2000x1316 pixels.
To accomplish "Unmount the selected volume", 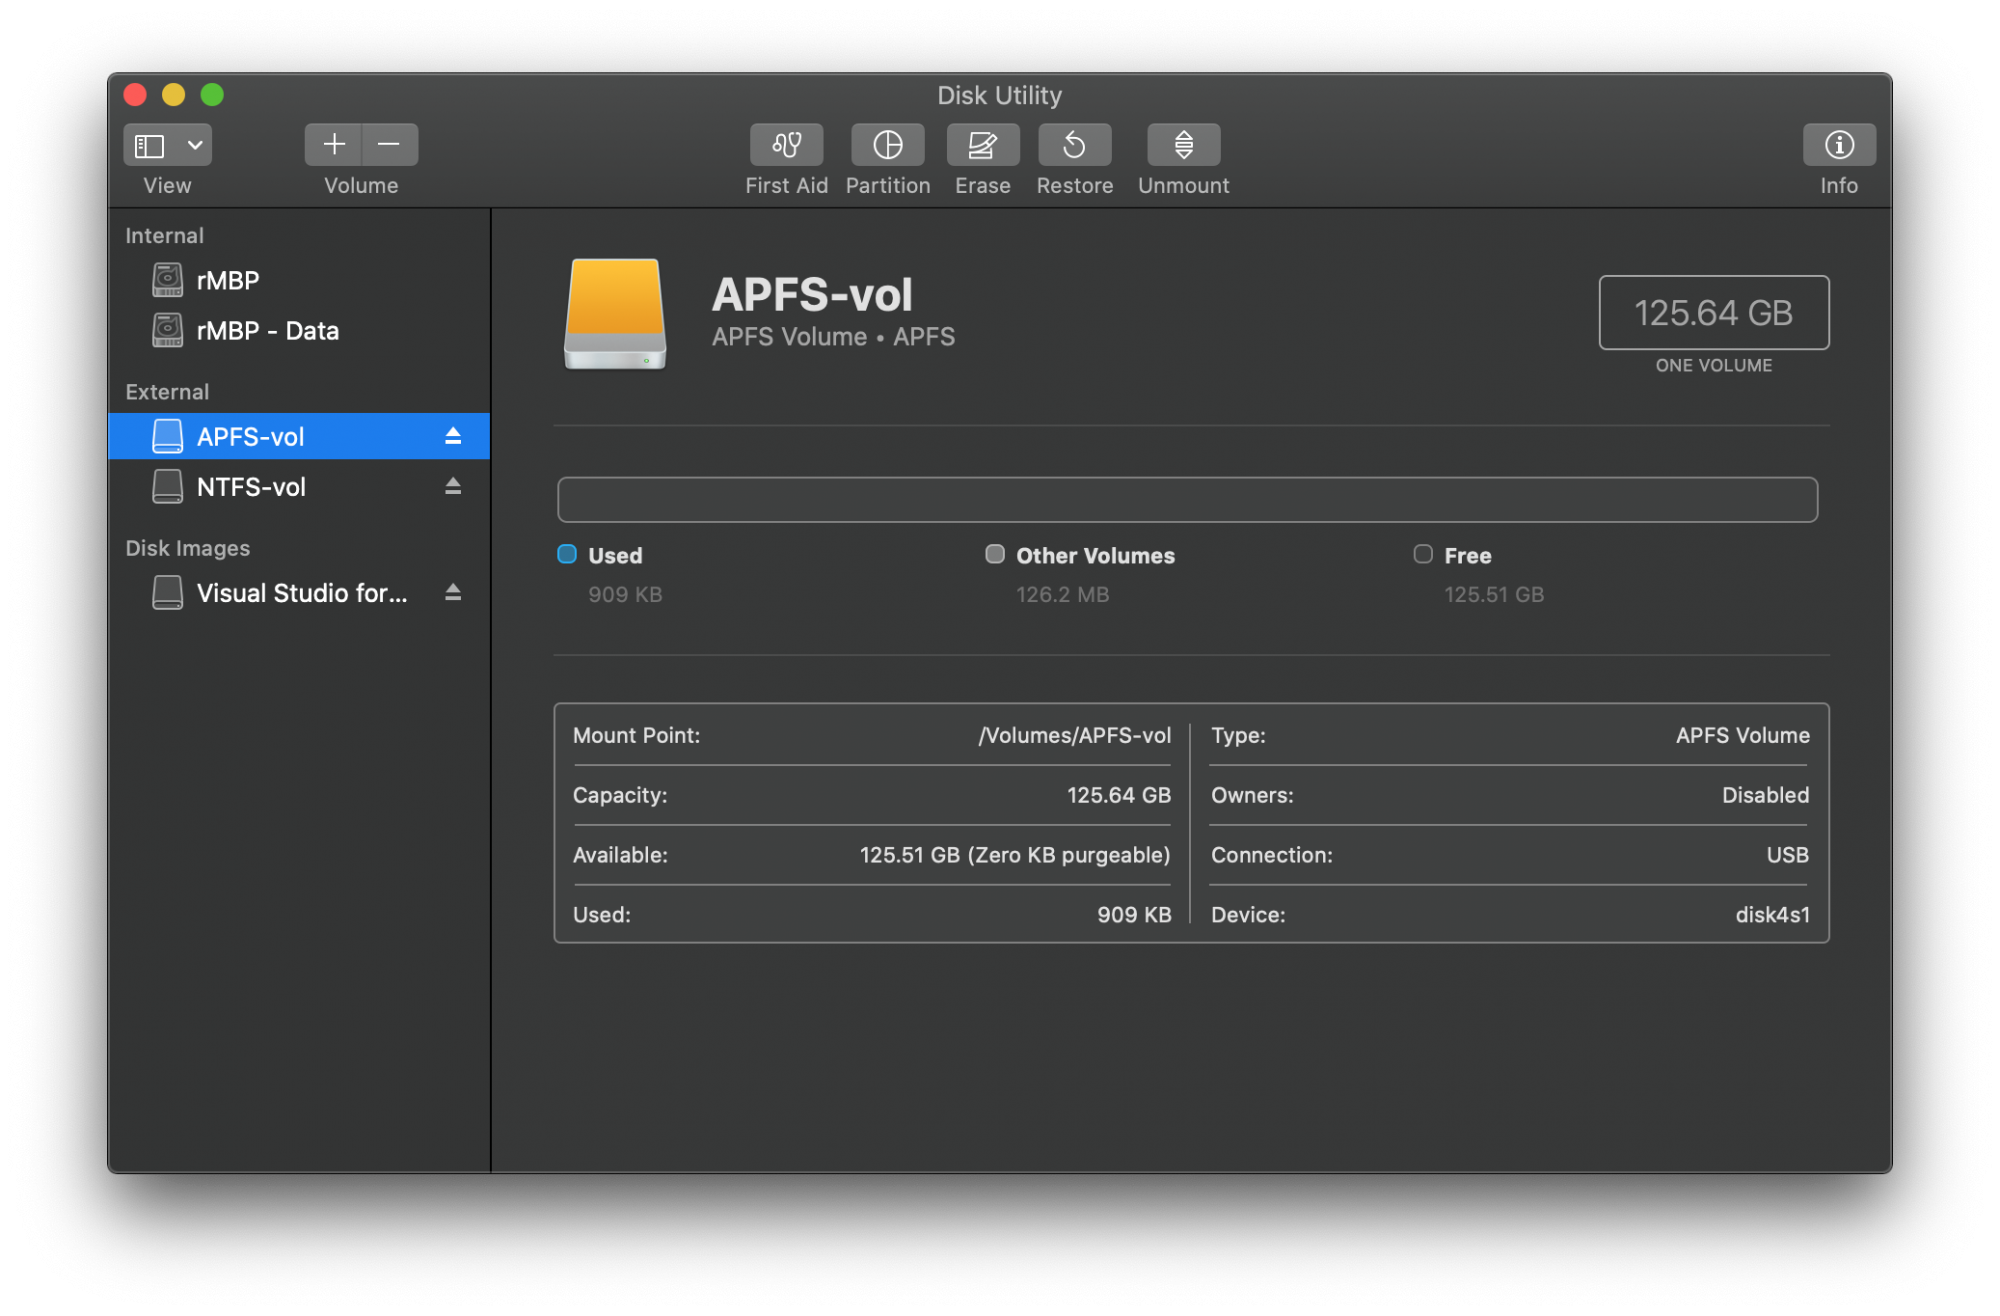I will [x=1183, y=145].
